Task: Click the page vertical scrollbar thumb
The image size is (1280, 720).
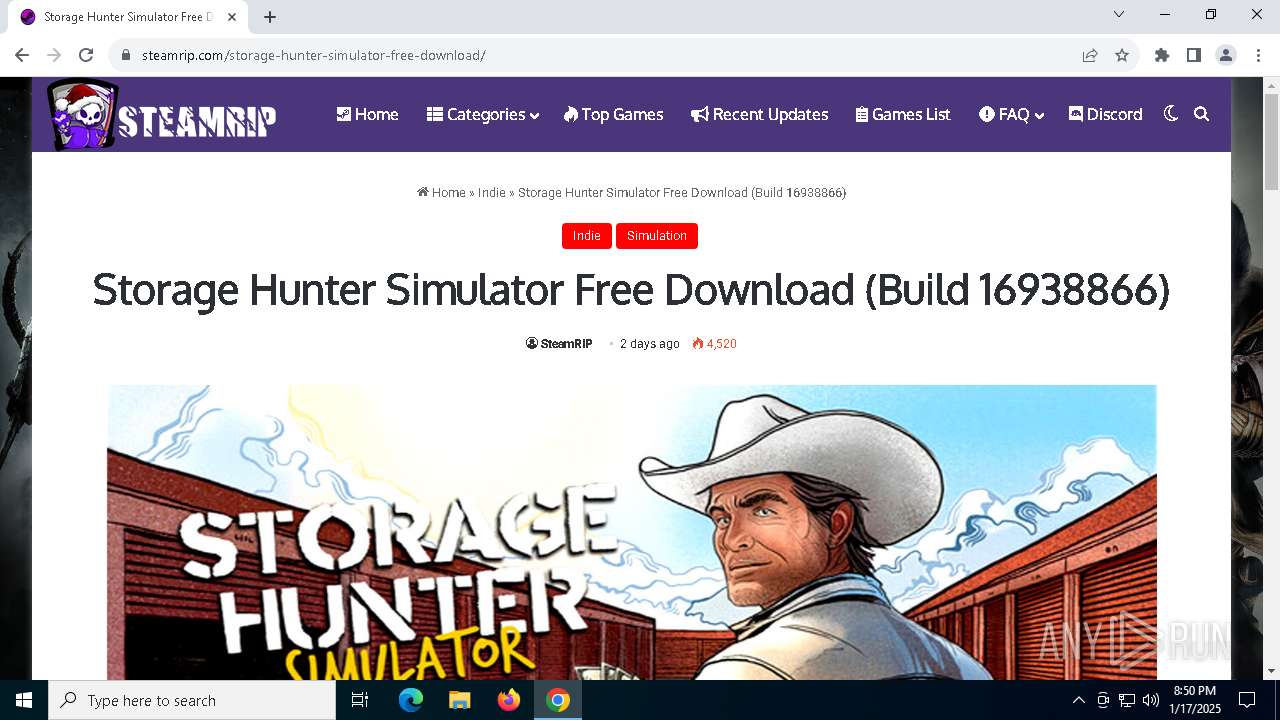Action: point(1271,140)
